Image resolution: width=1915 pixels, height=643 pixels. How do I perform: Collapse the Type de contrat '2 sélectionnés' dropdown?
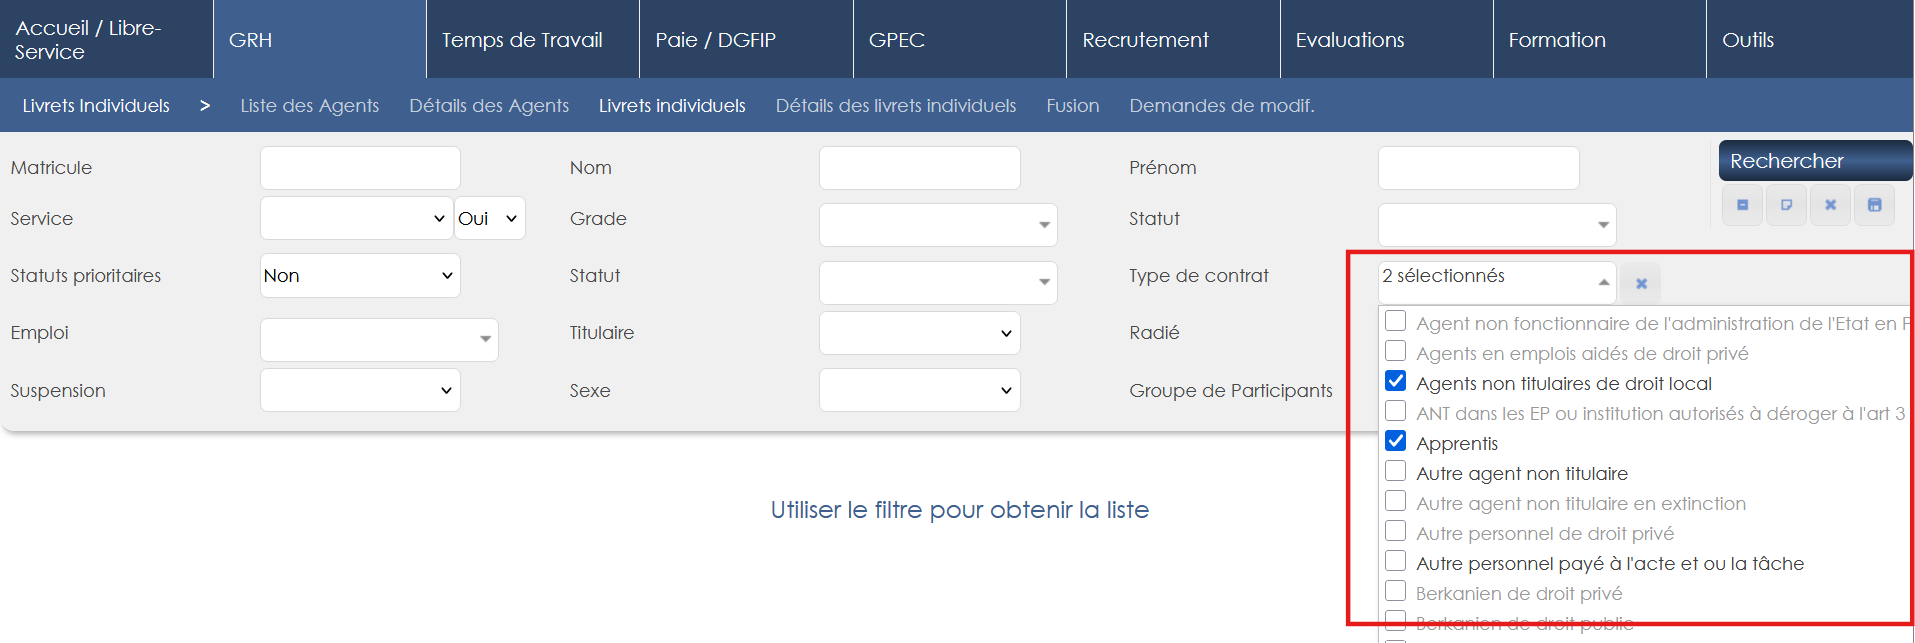[1496, 282]
